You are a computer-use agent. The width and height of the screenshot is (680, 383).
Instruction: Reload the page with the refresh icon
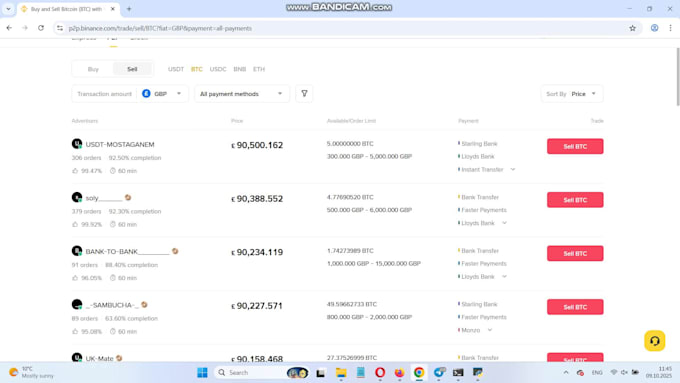click(x=41, y=28)
